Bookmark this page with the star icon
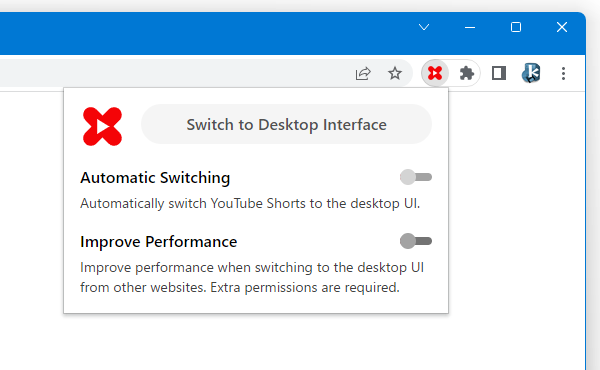Image resolution: width=600 pixels, height=370 pixels. click(395, 73)
